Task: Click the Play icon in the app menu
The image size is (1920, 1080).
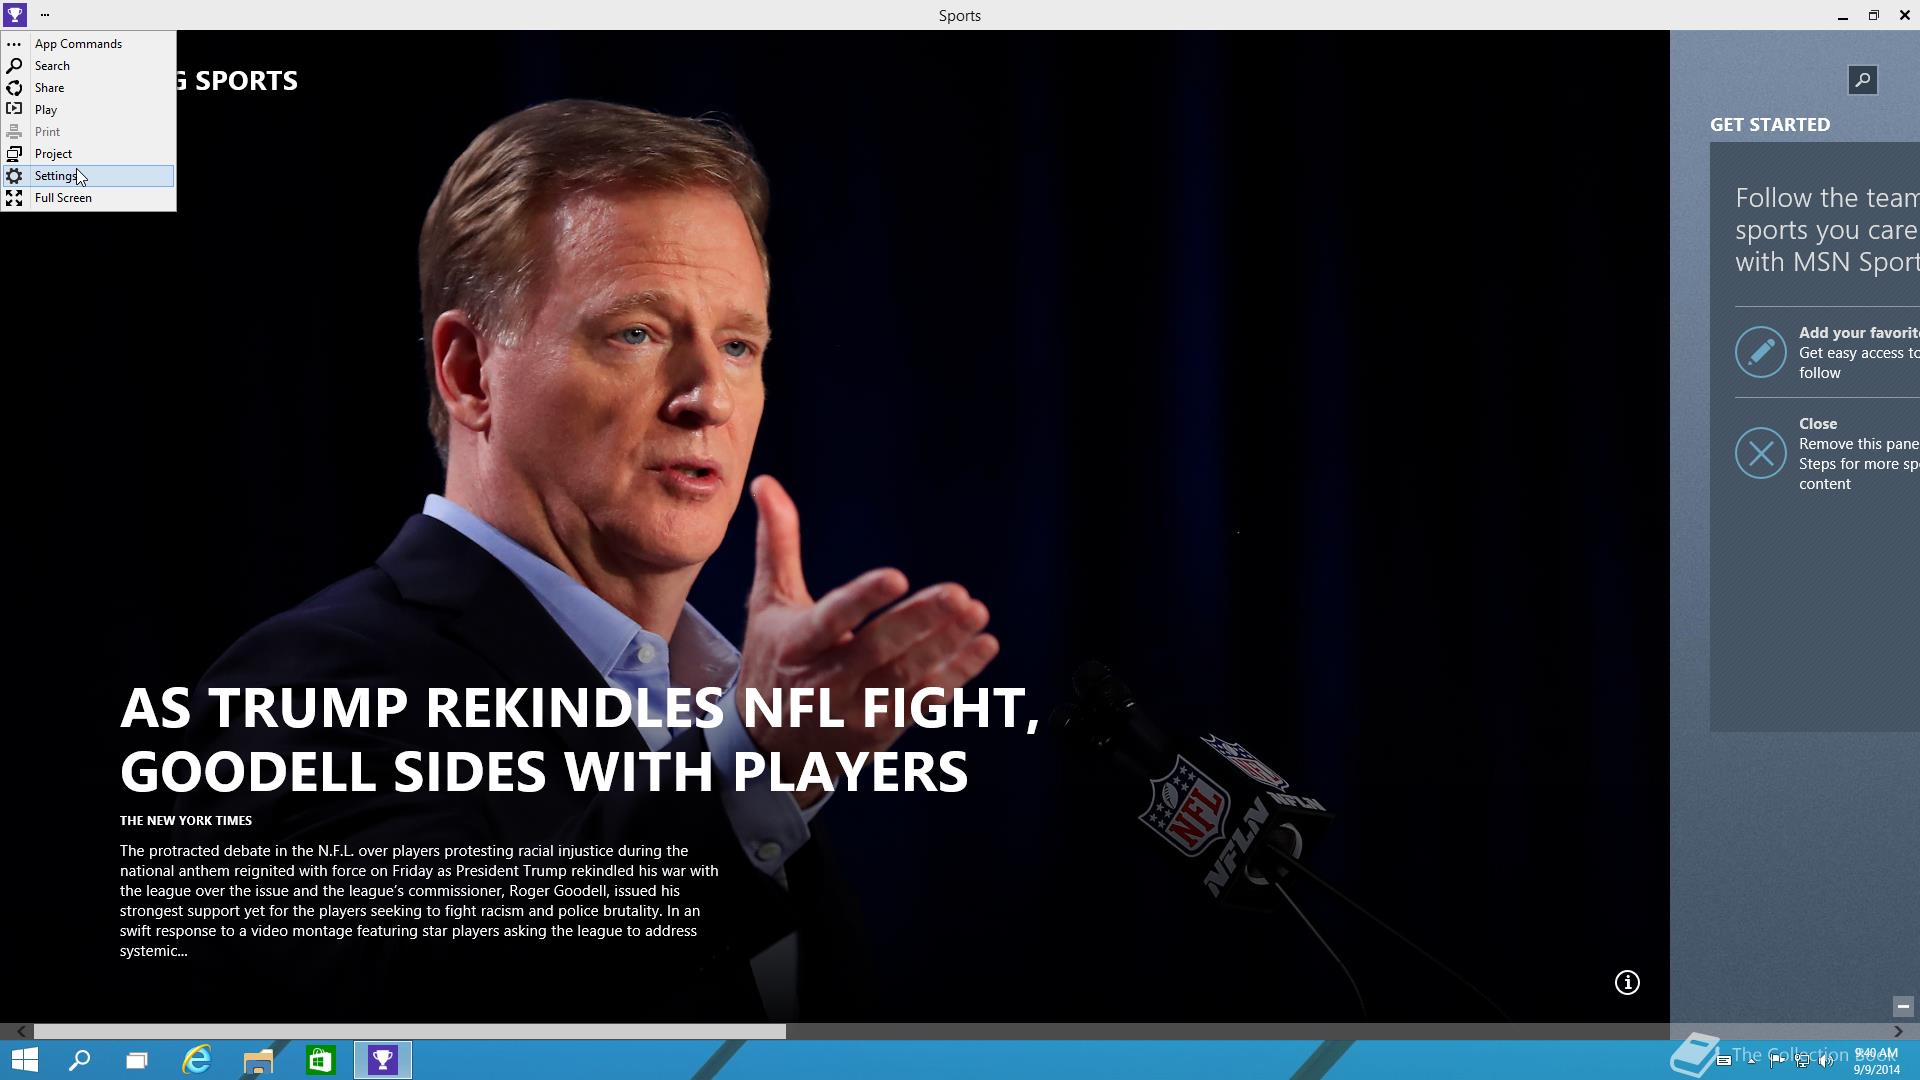Action: (14, 110)
